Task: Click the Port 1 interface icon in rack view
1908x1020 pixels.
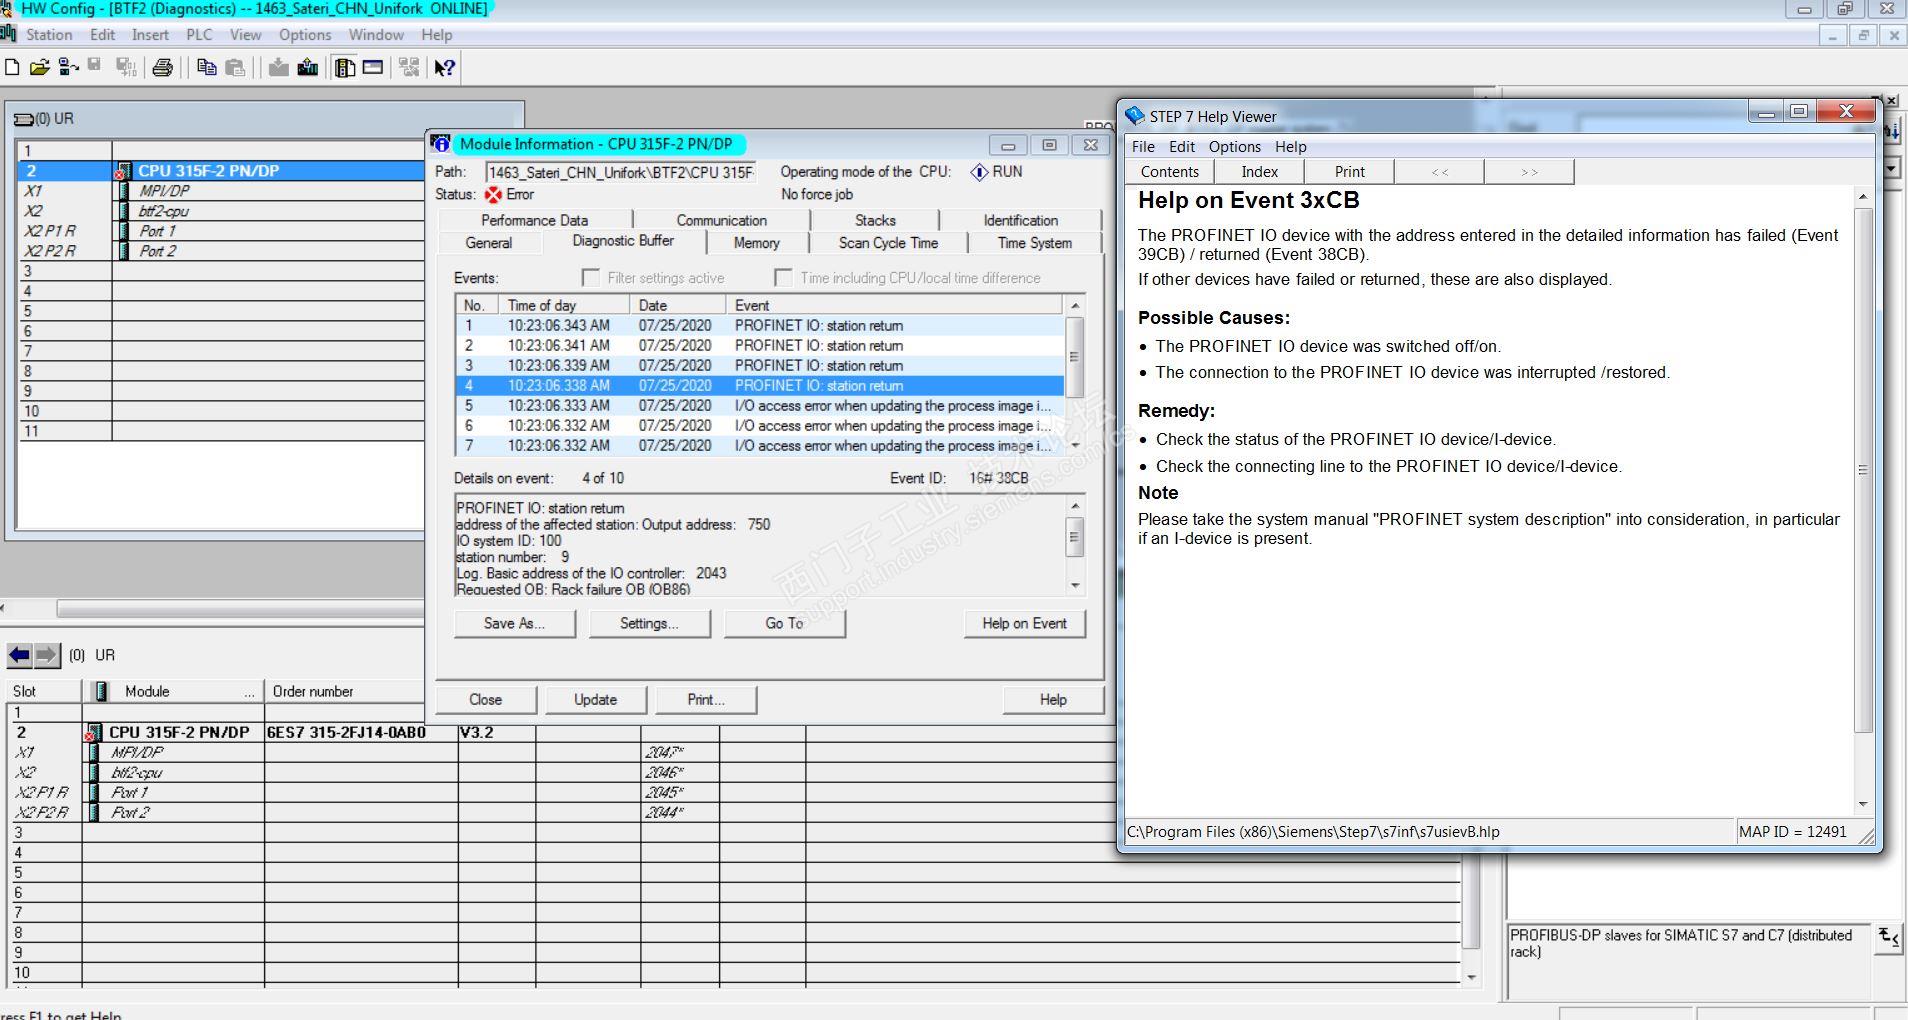Action: pyautogui.click(x=124, y=231)
